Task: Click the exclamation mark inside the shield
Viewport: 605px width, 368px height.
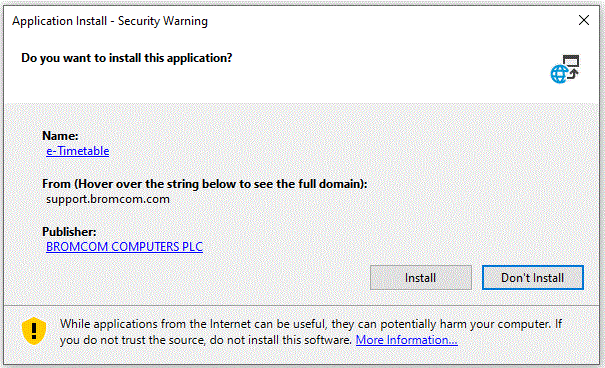Action: [x=34, y=330]
